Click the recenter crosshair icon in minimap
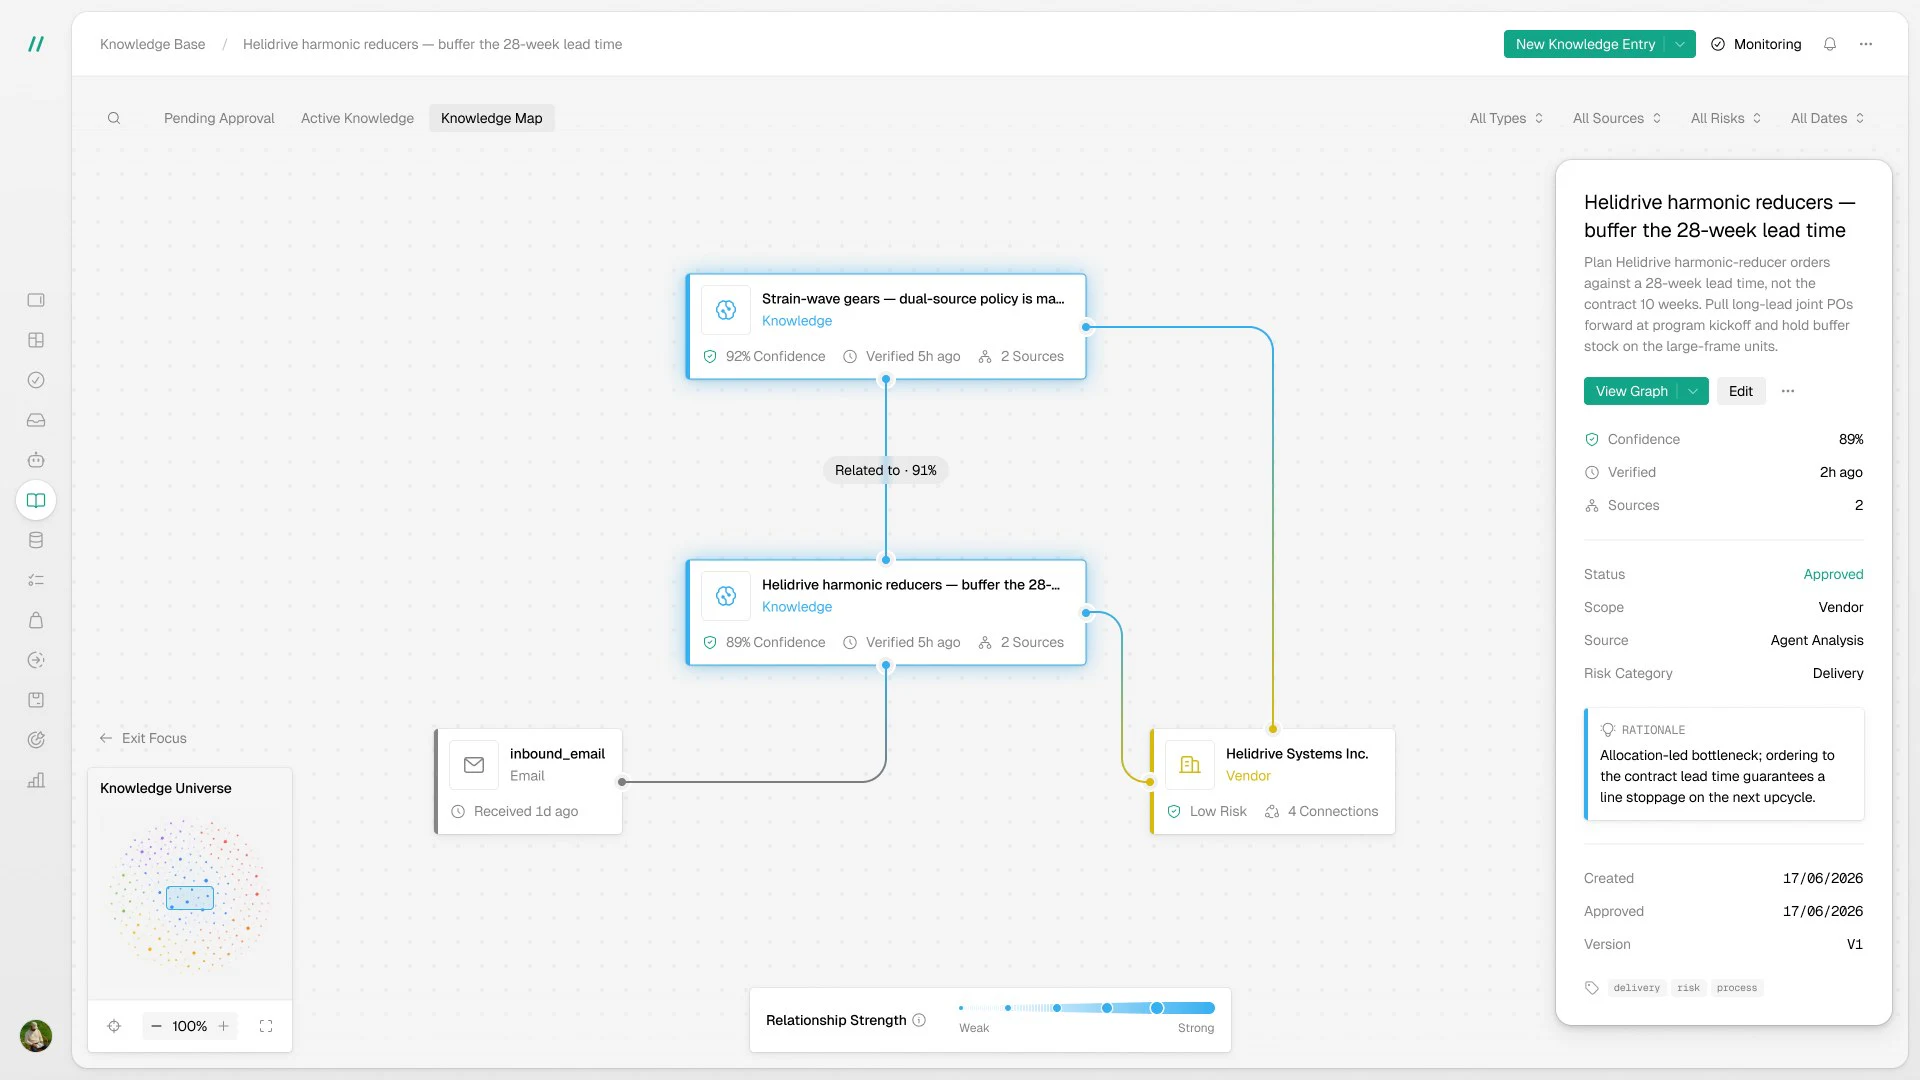Image resolution: width=1920 pixels, height=1080 pixels. pyautogui.click(x=114, y=1026)
